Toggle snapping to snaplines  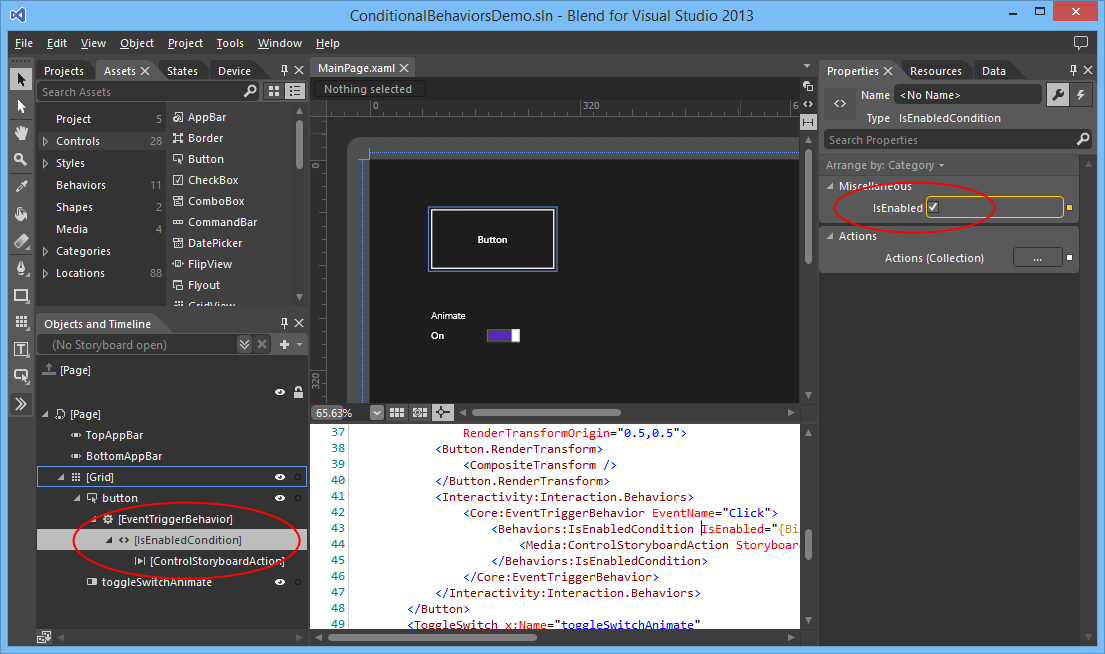[x=442, y=412]
